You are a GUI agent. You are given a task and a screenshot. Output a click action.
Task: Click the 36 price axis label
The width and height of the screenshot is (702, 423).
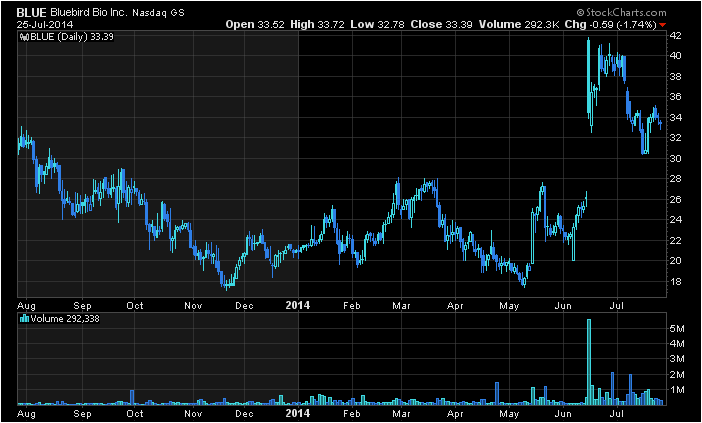coord(676,97)
